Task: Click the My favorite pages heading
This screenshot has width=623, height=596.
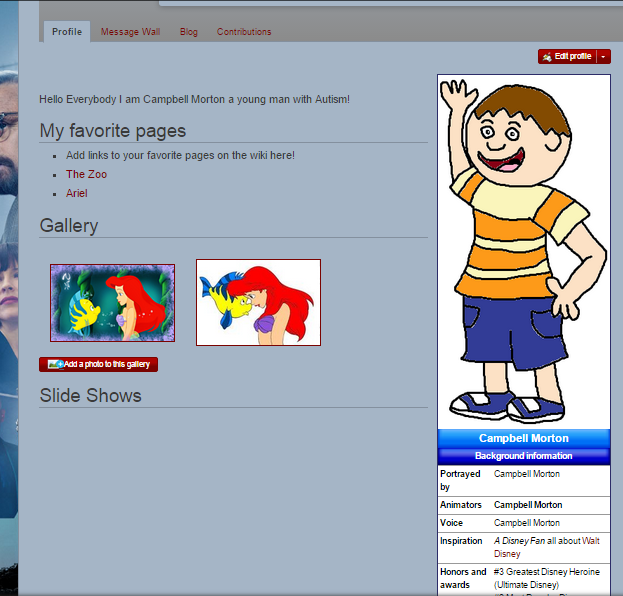Action: pyautogui.click(x=113, y=131)
